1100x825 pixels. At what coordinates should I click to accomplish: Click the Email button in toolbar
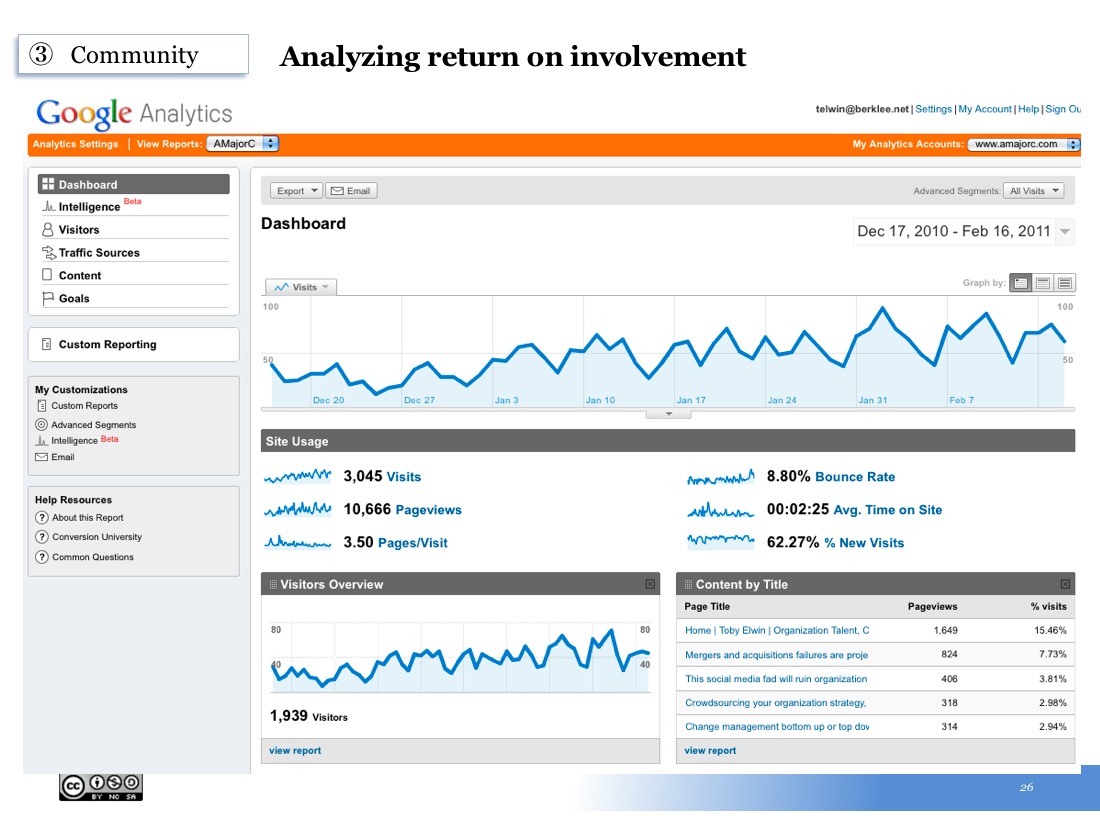click(351, 191)
